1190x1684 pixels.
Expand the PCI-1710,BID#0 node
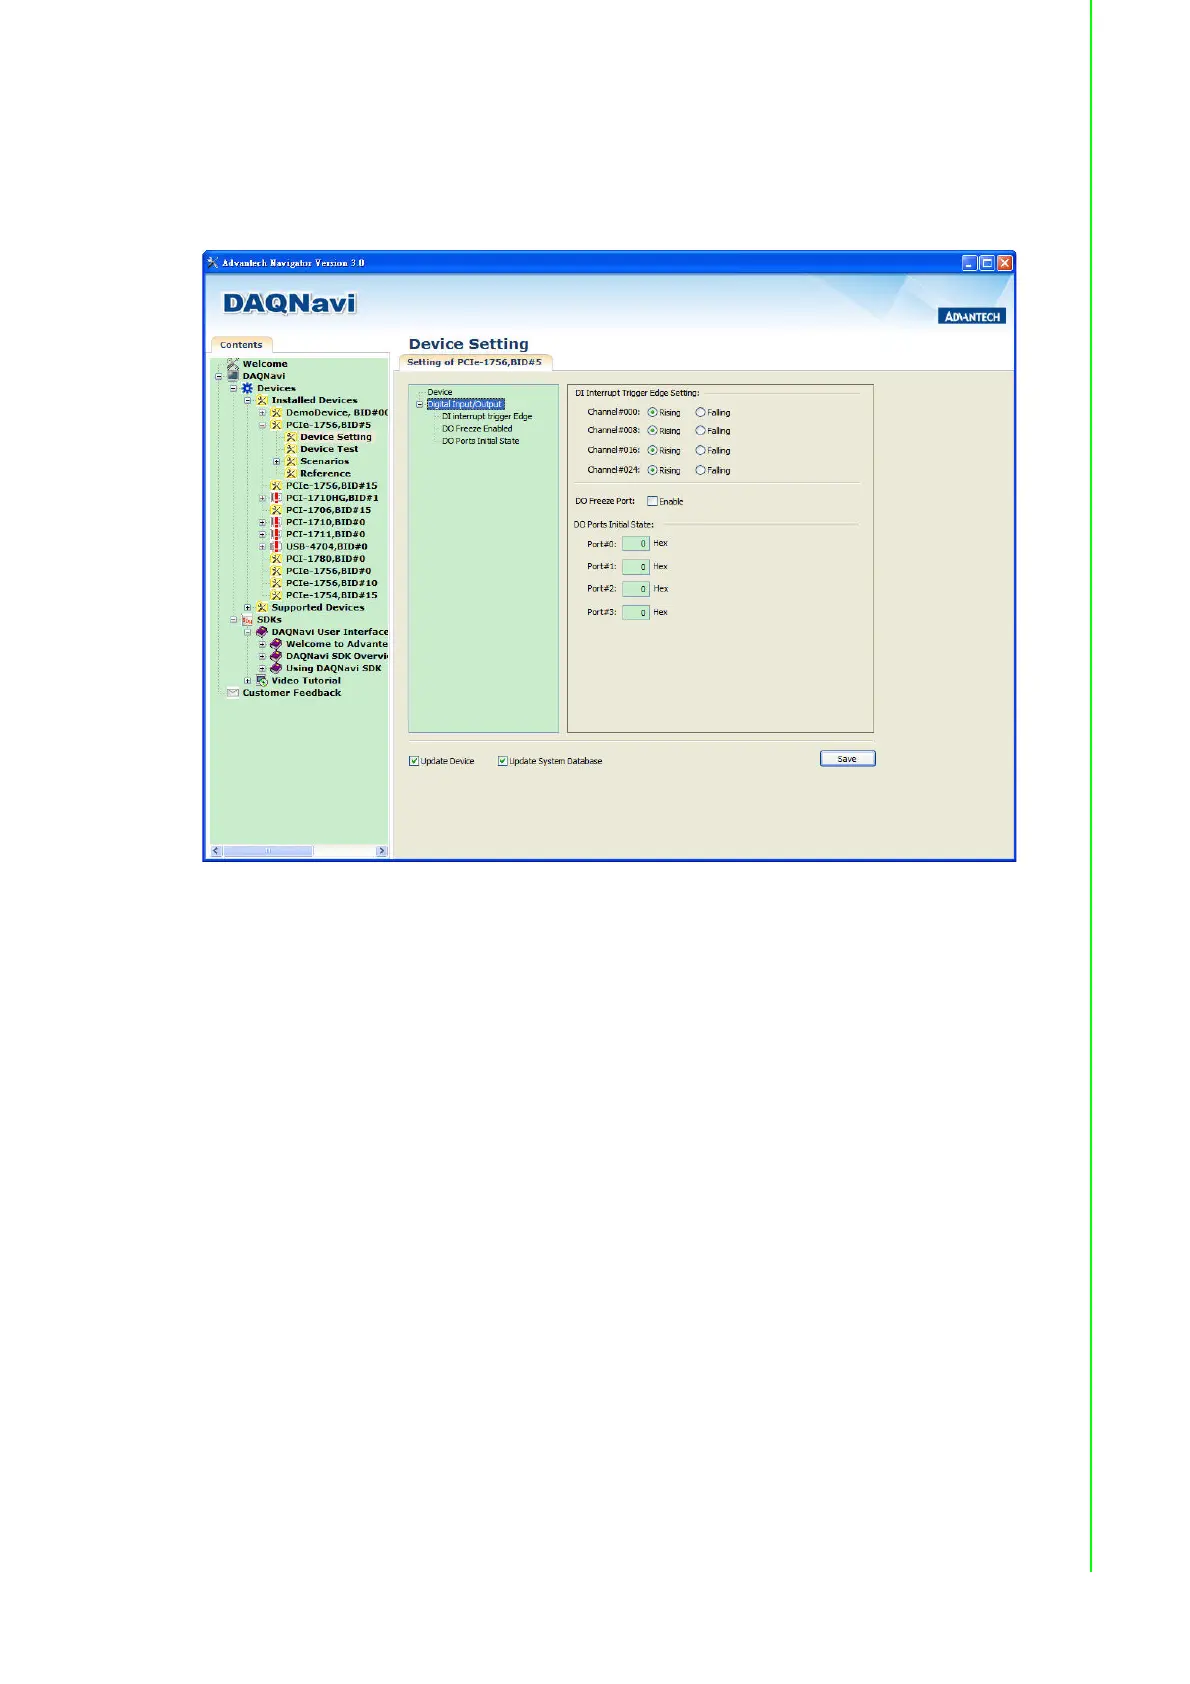pyautogui.click(x=262, y=522)
